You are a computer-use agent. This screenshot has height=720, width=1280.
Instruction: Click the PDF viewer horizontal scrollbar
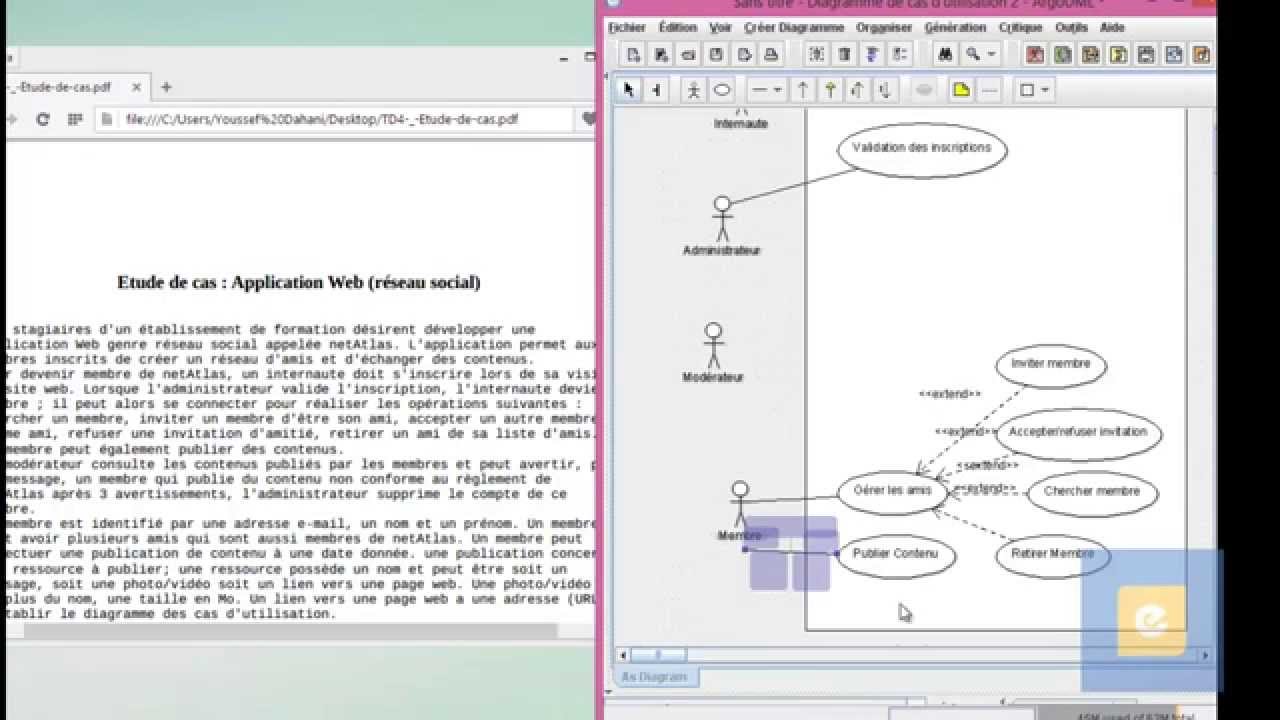click(290, 632)
